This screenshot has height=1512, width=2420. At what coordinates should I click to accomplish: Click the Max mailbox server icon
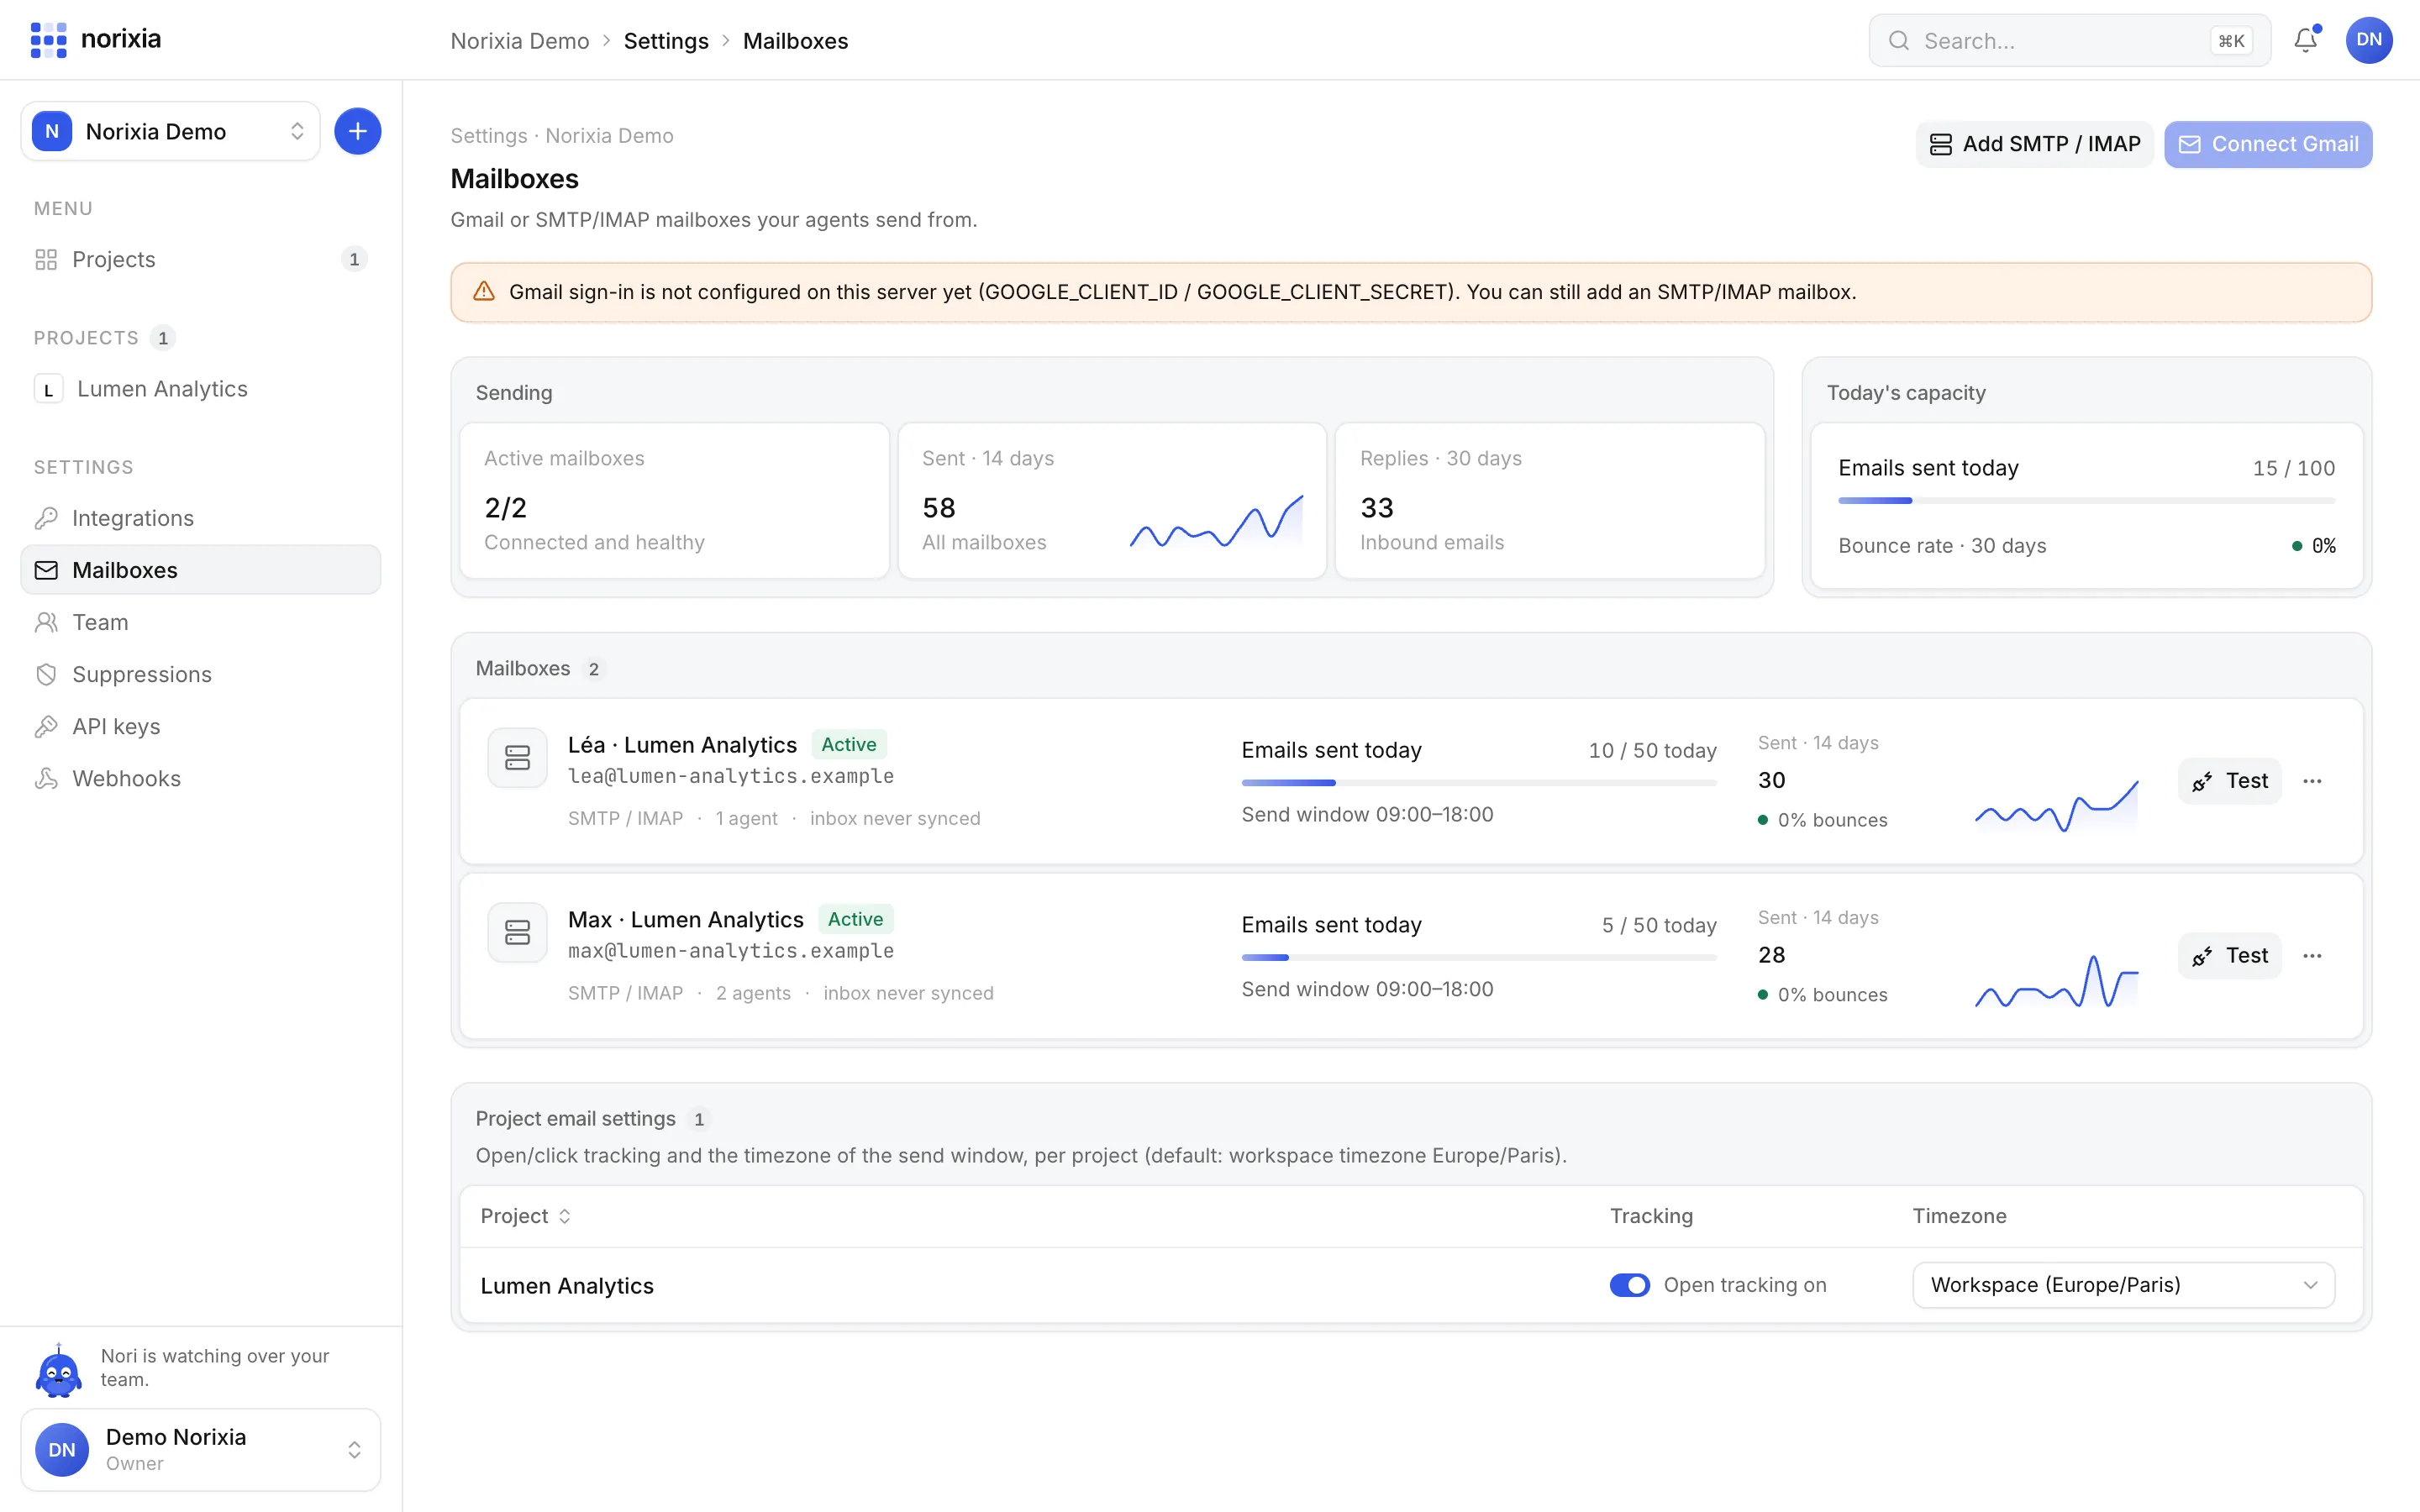click(517, 933)
